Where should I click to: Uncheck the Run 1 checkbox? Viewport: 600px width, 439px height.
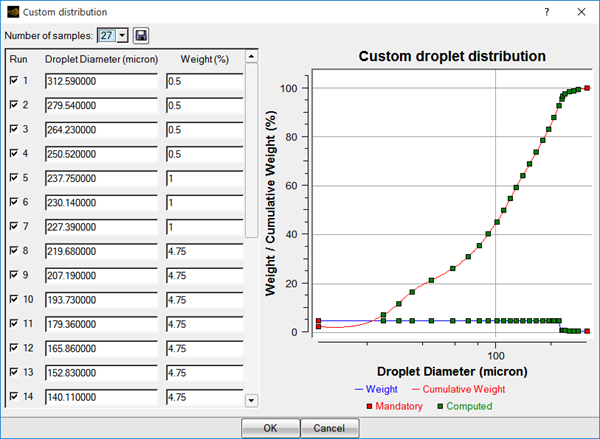coord(13,80)
